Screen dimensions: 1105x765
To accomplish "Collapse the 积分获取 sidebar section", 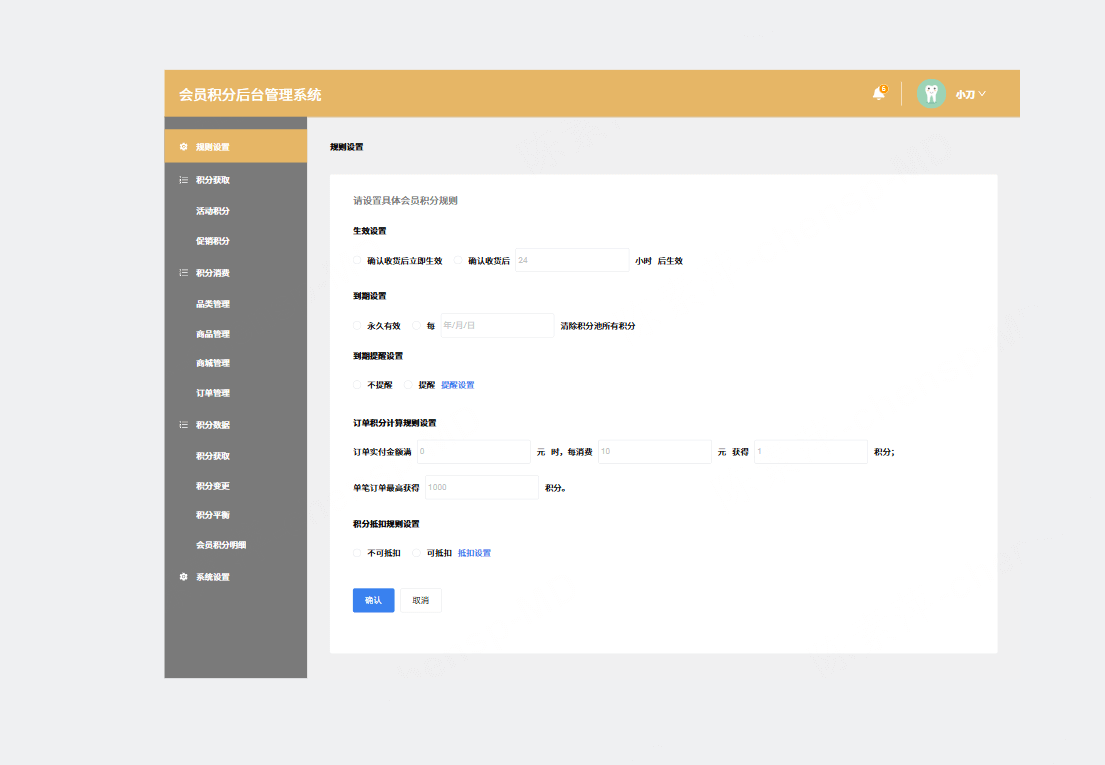I will [x=212, y=180].
